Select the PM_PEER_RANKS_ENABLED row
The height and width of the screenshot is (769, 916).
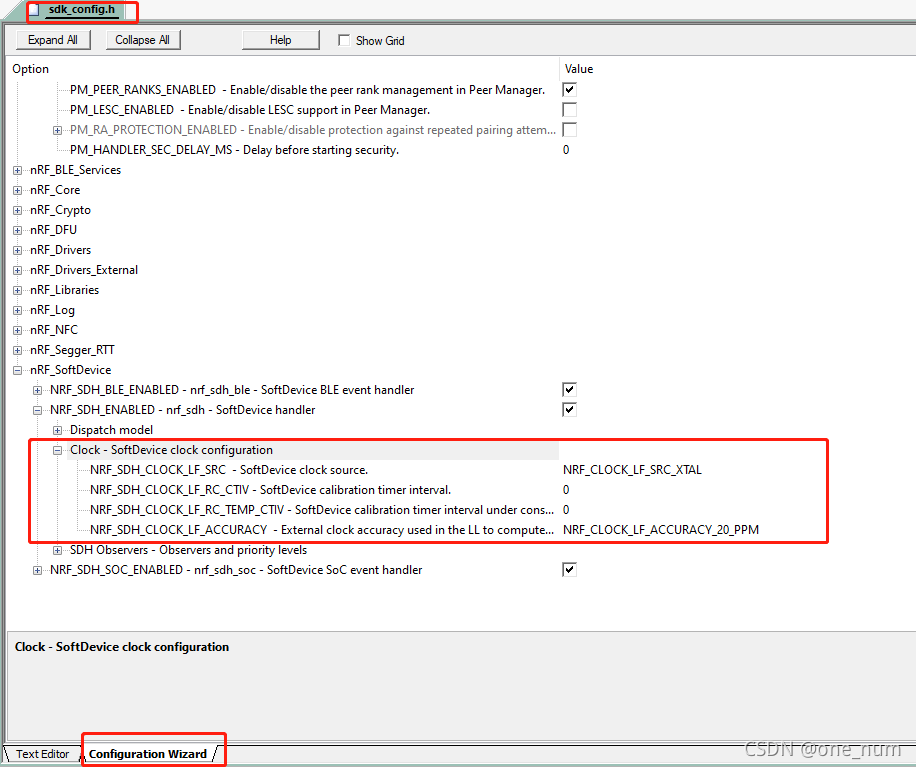307,89
